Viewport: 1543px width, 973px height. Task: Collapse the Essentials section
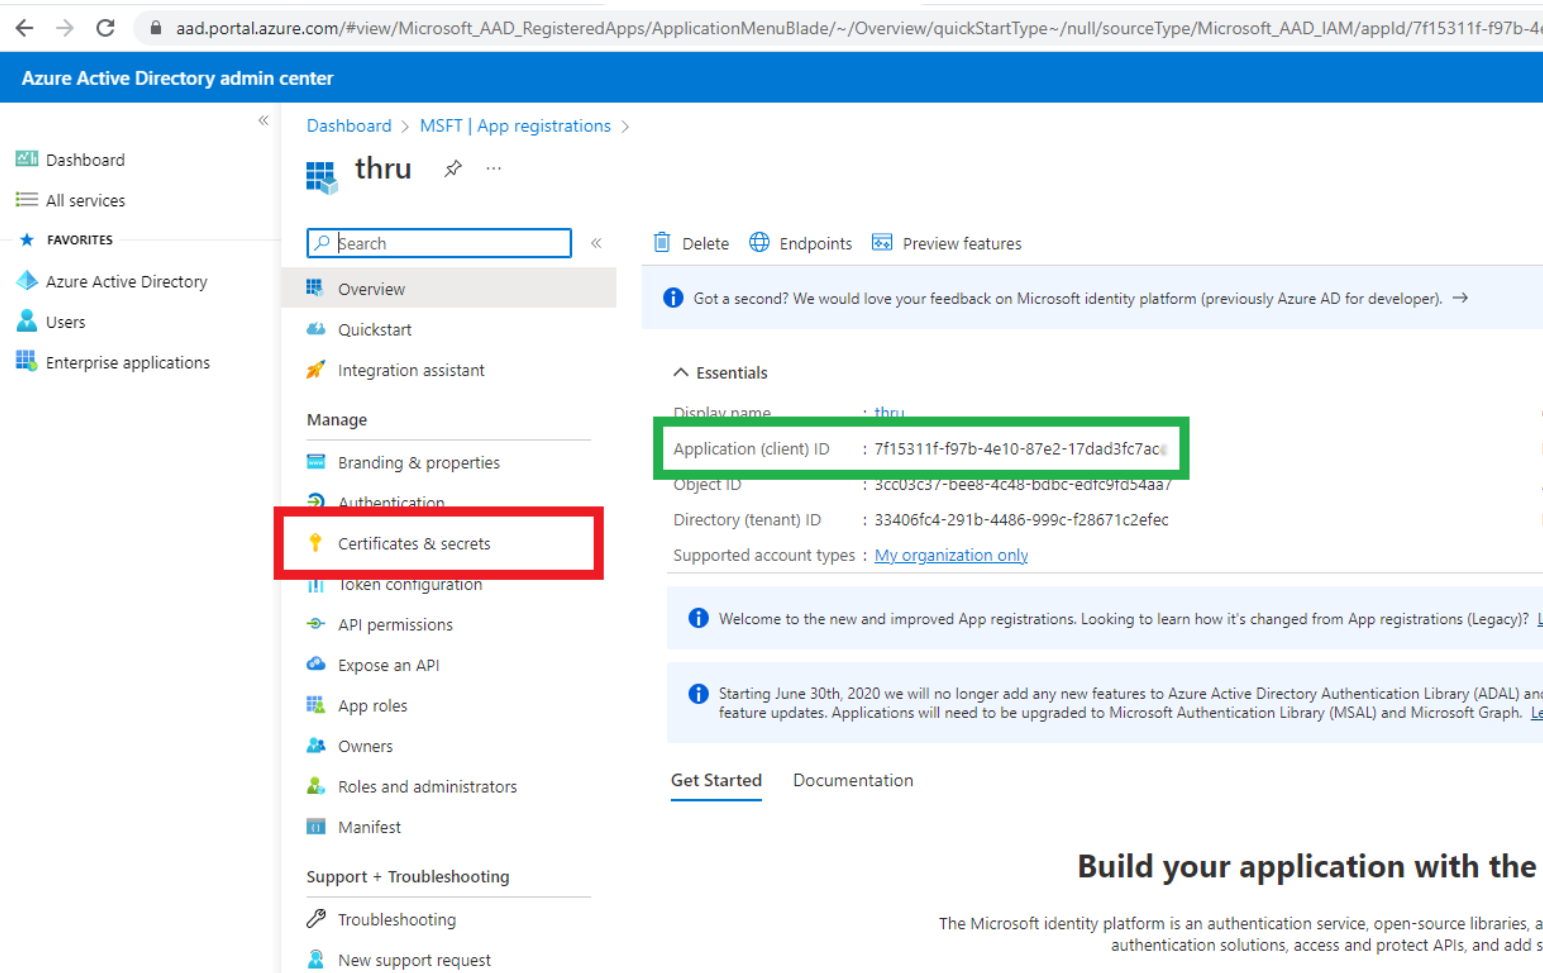[x=681, y=372]
